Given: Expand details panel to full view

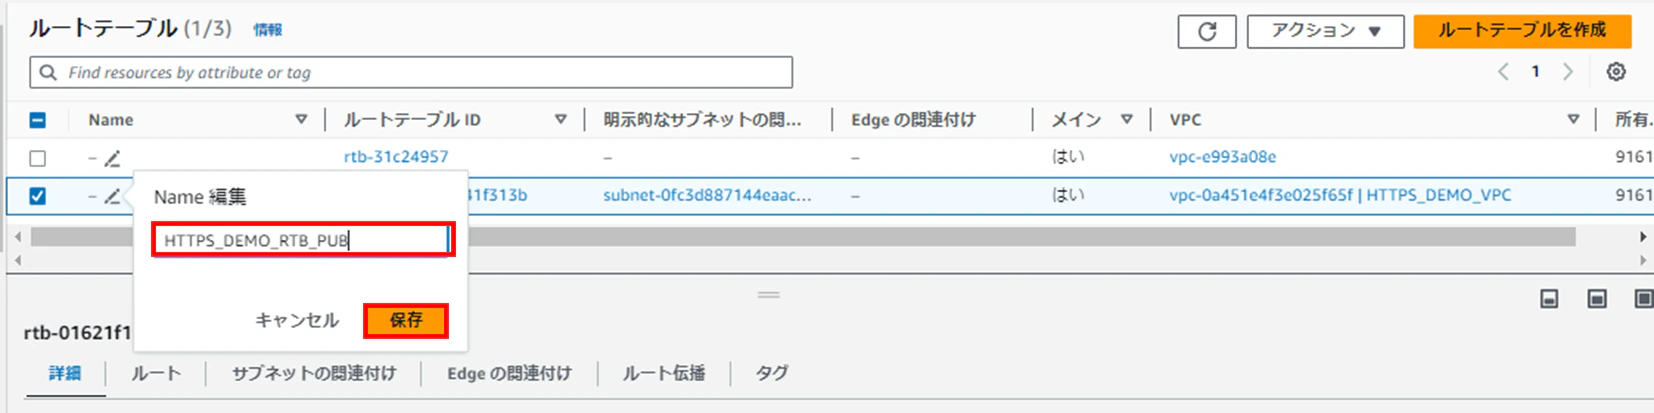Looking at the screenshot, I should (x=1643, y=299).
